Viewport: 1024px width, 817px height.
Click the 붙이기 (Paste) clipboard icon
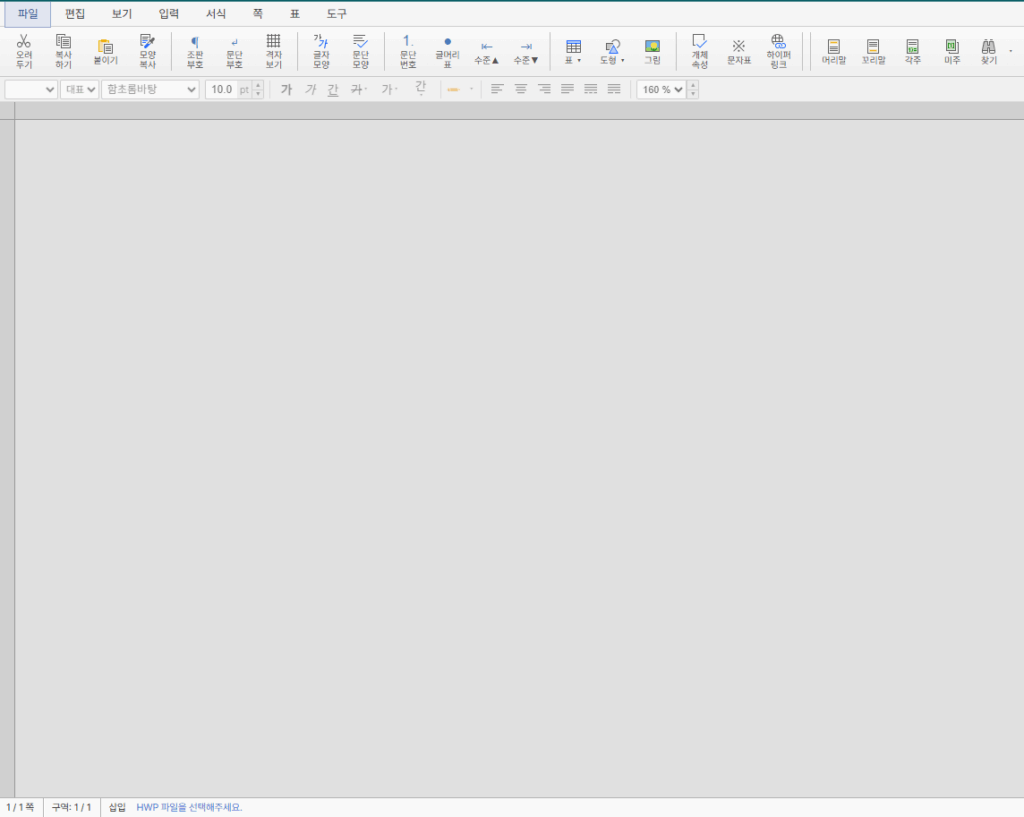coord(105,51)
